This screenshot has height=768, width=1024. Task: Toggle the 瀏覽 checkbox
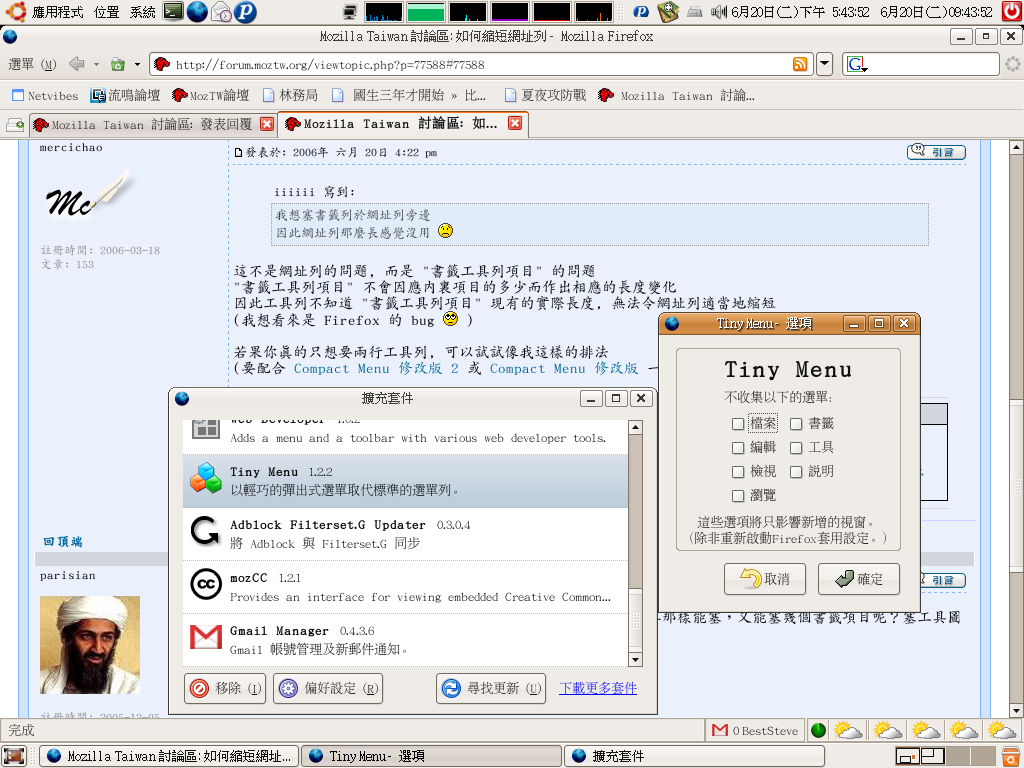[738, 496]
